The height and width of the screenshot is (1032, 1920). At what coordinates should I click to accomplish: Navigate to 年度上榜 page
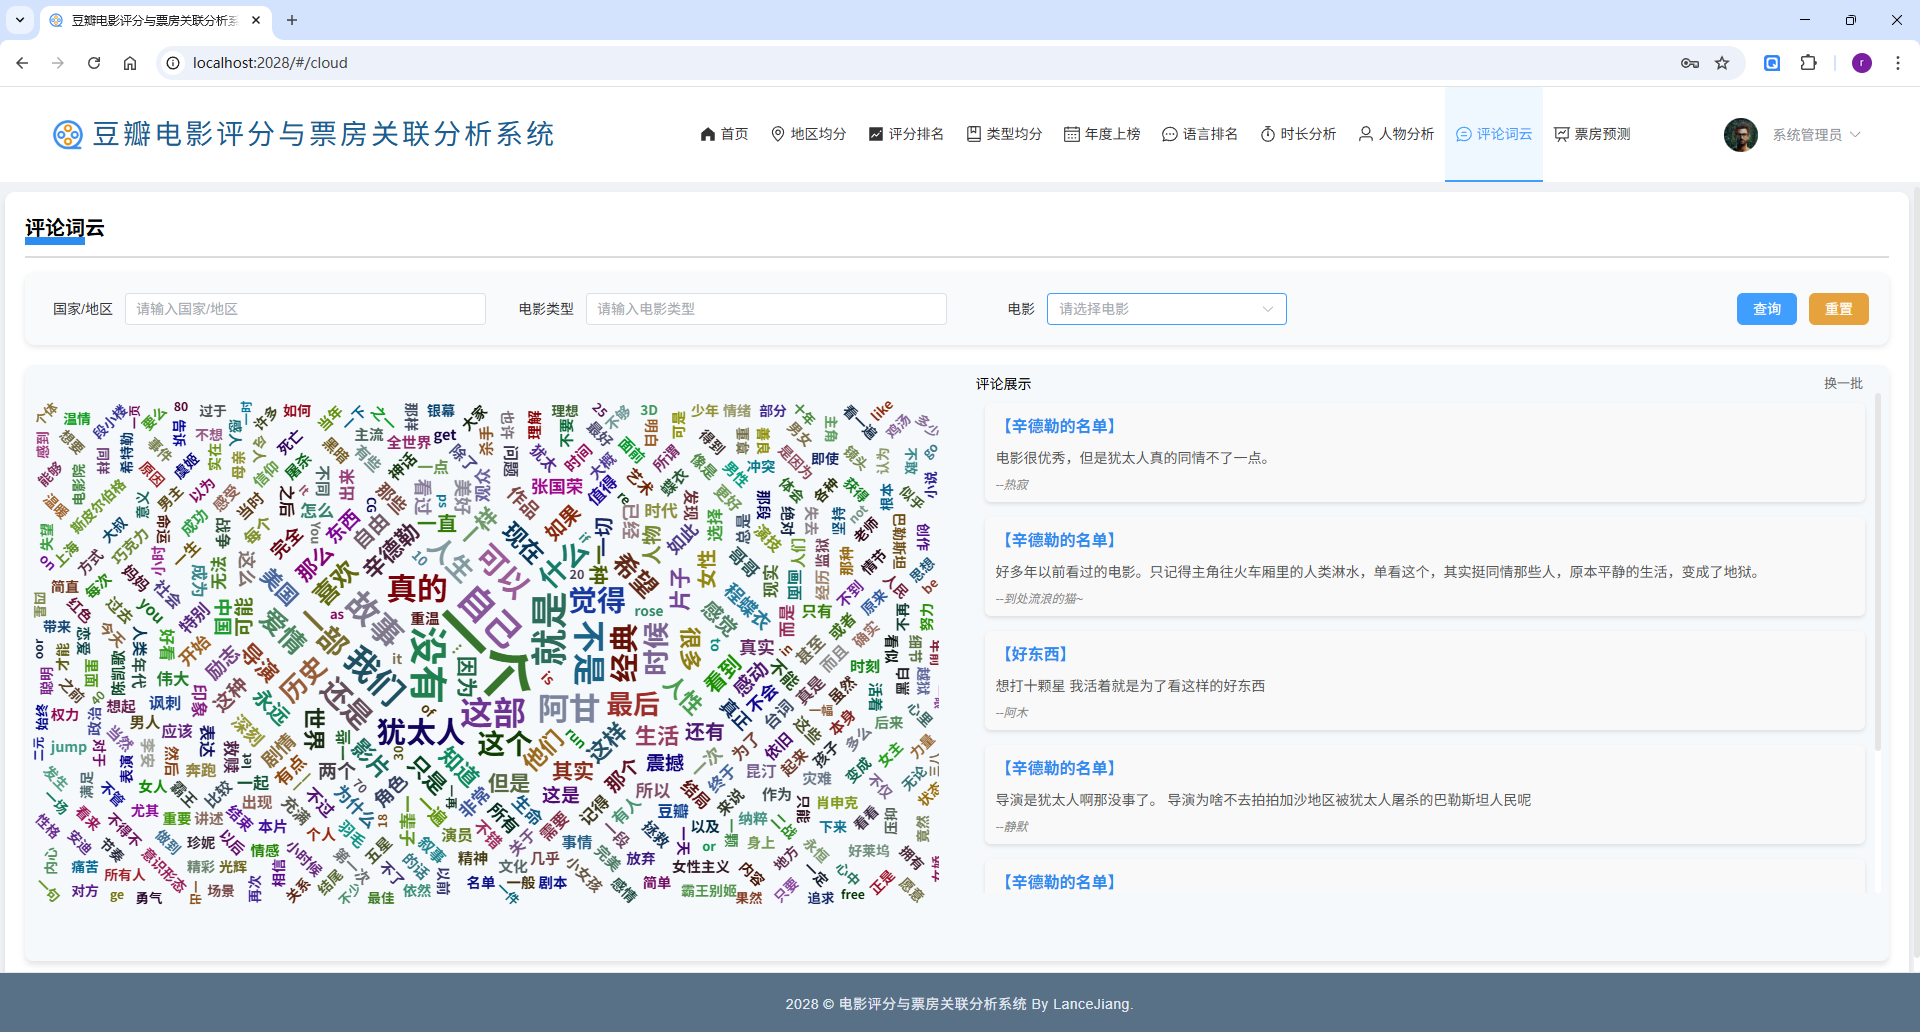(x=1102, y=134)
